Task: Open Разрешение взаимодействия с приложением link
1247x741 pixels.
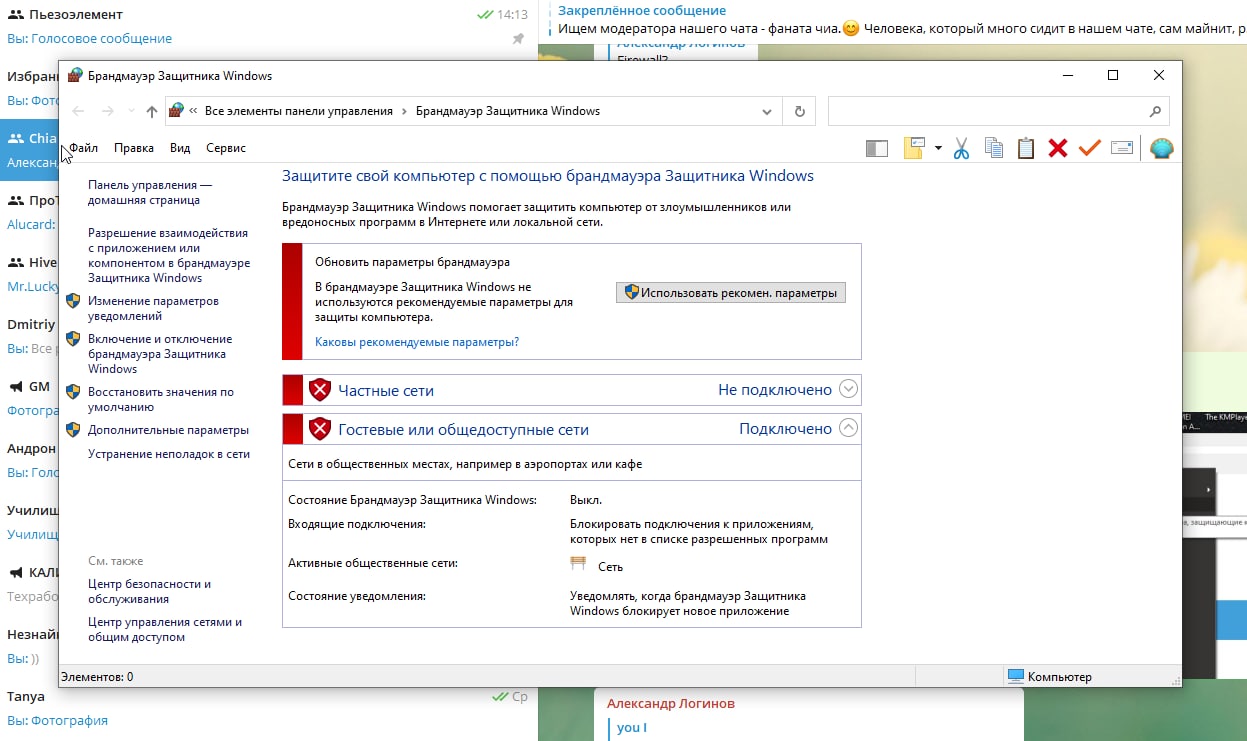Action: coord(169,255)
